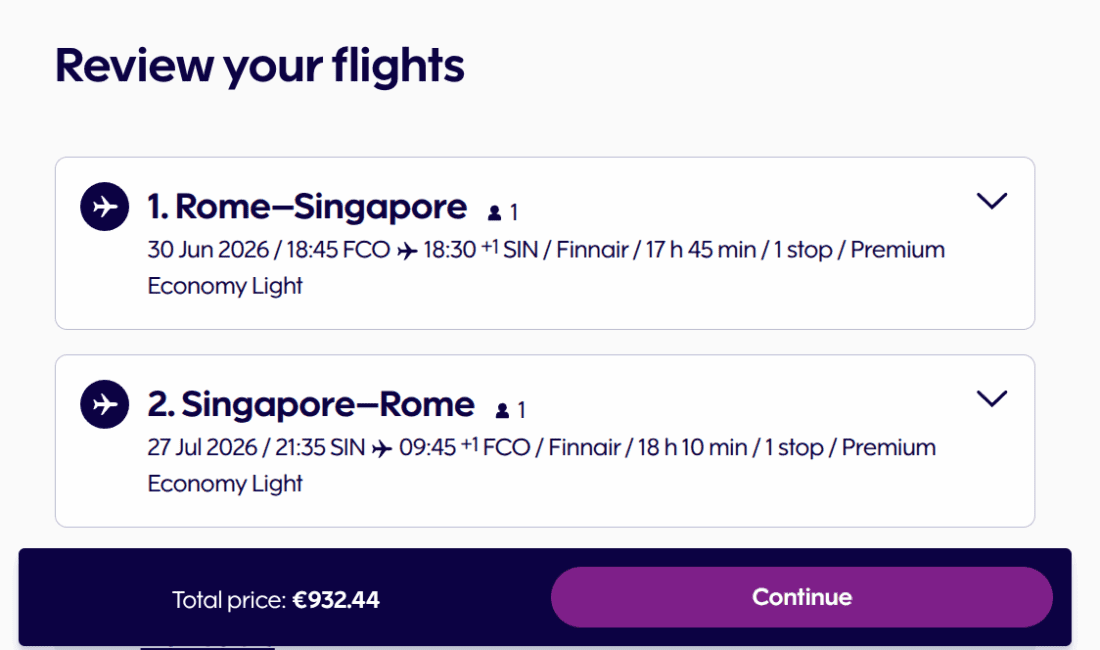1100x650 pixels.
Task: Click the +1 day indicator before FCO arrival
Action: (469, 443)
